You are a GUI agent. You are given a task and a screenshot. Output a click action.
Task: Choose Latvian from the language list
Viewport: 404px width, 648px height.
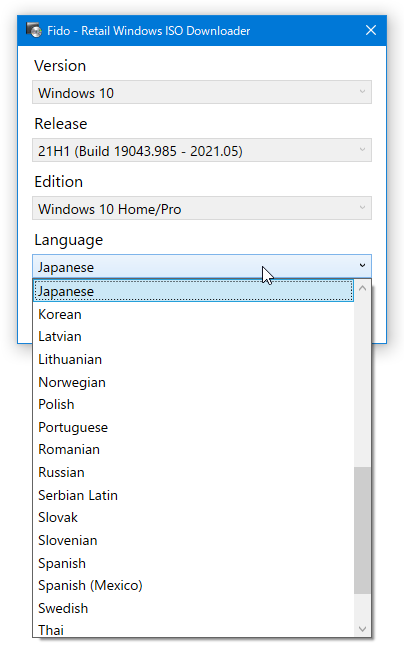click(193, 336)
